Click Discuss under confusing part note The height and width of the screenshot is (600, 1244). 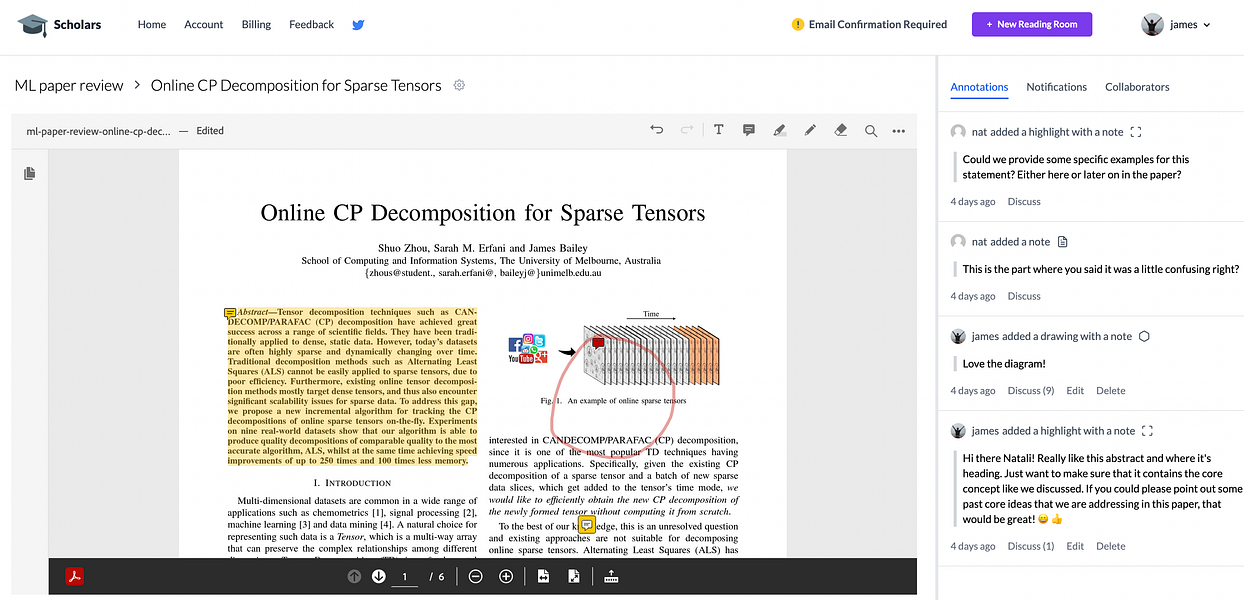1024,296
